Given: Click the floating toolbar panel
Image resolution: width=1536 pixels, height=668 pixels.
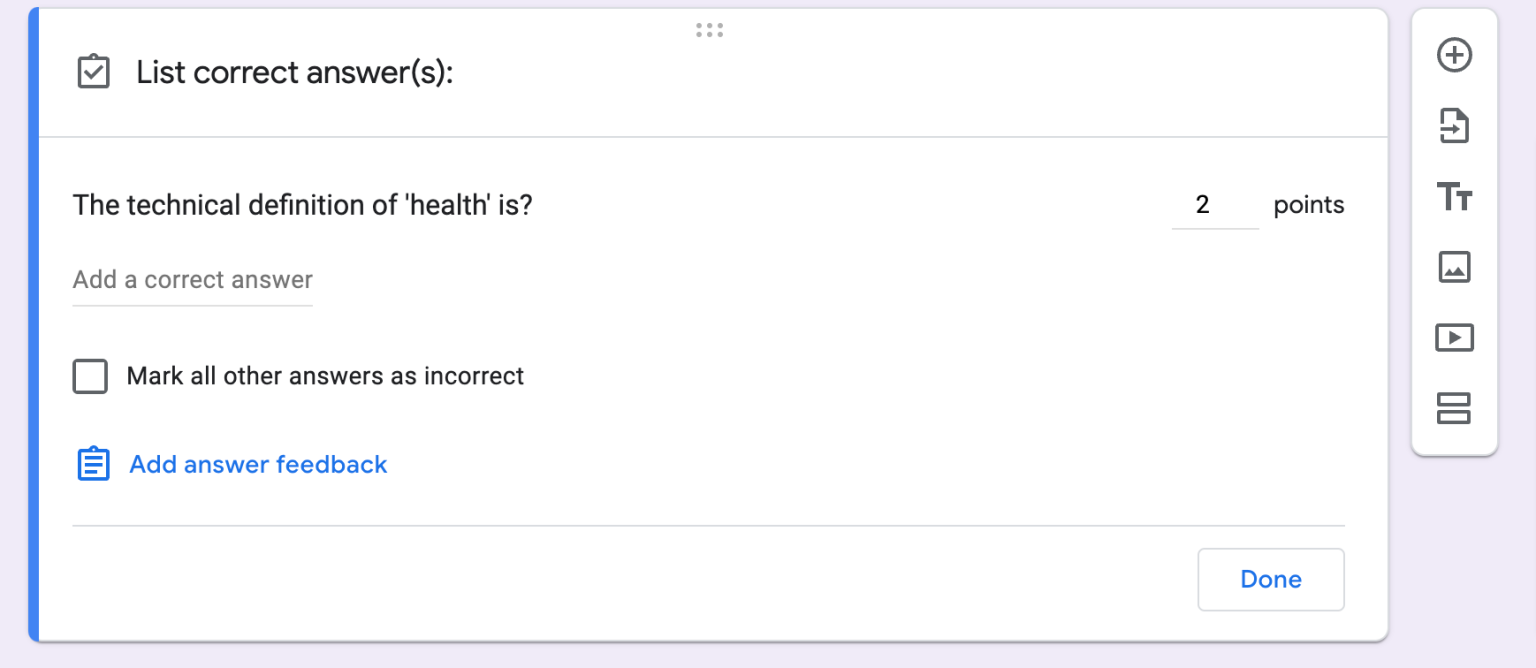Looking at the screenshot, I should pos(1454,232).
